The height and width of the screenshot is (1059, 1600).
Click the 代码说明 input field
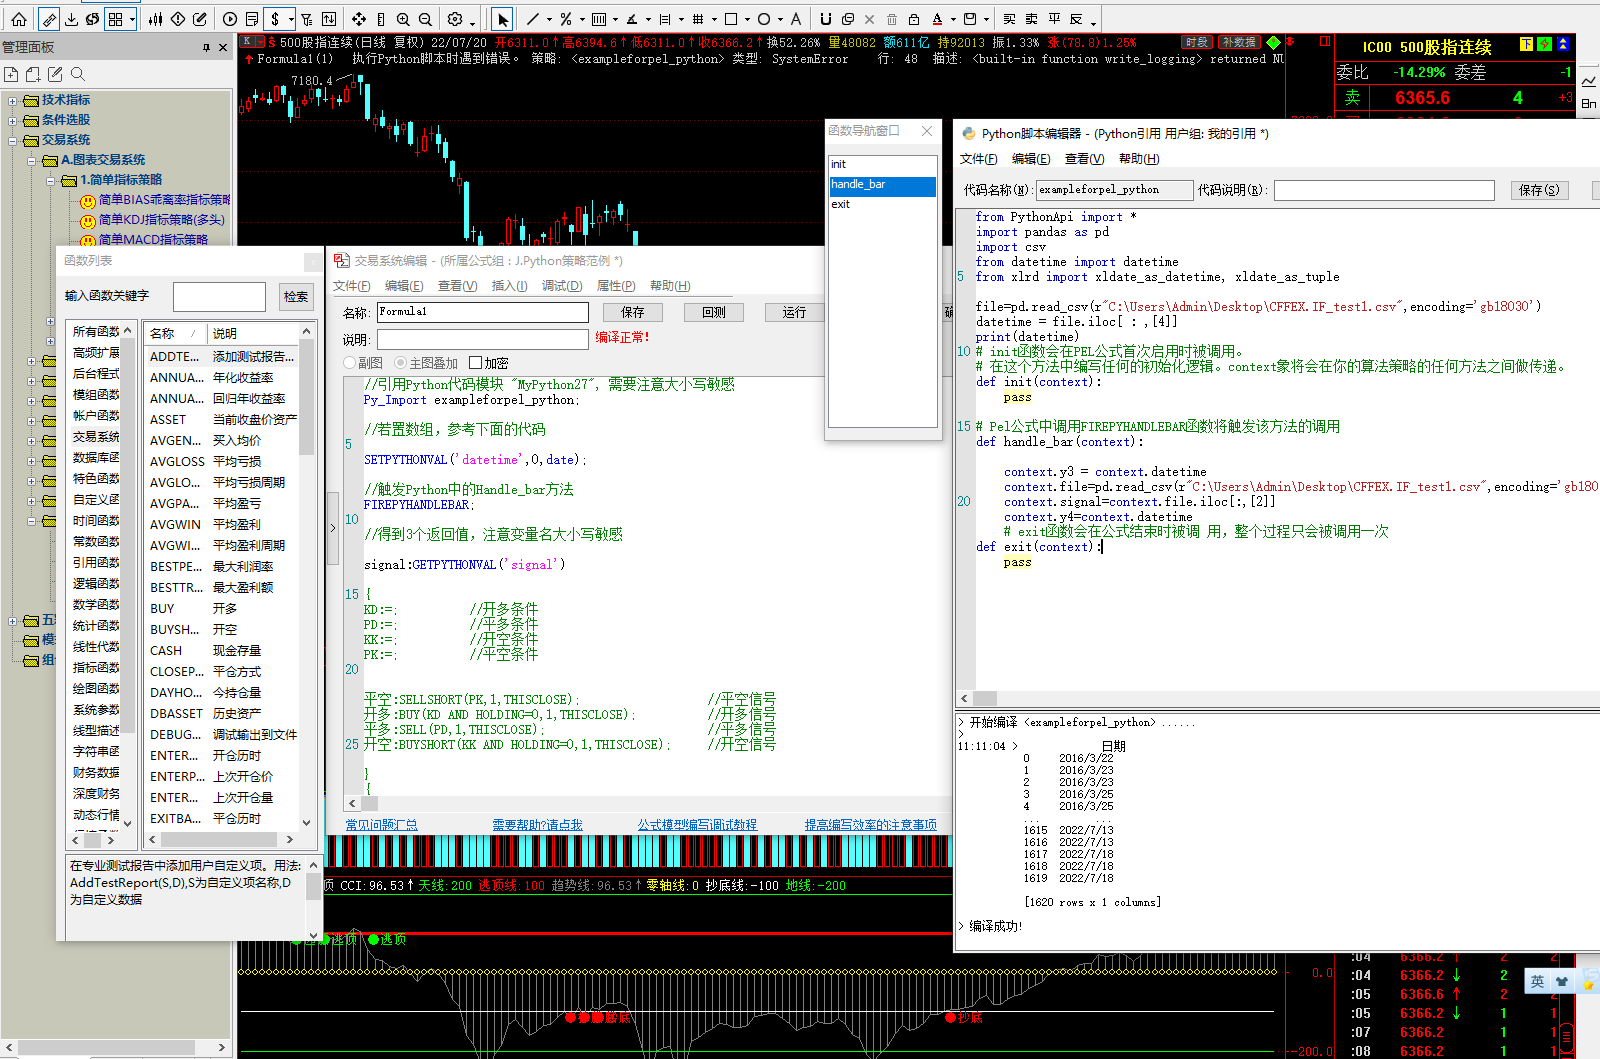point(1384,190)
